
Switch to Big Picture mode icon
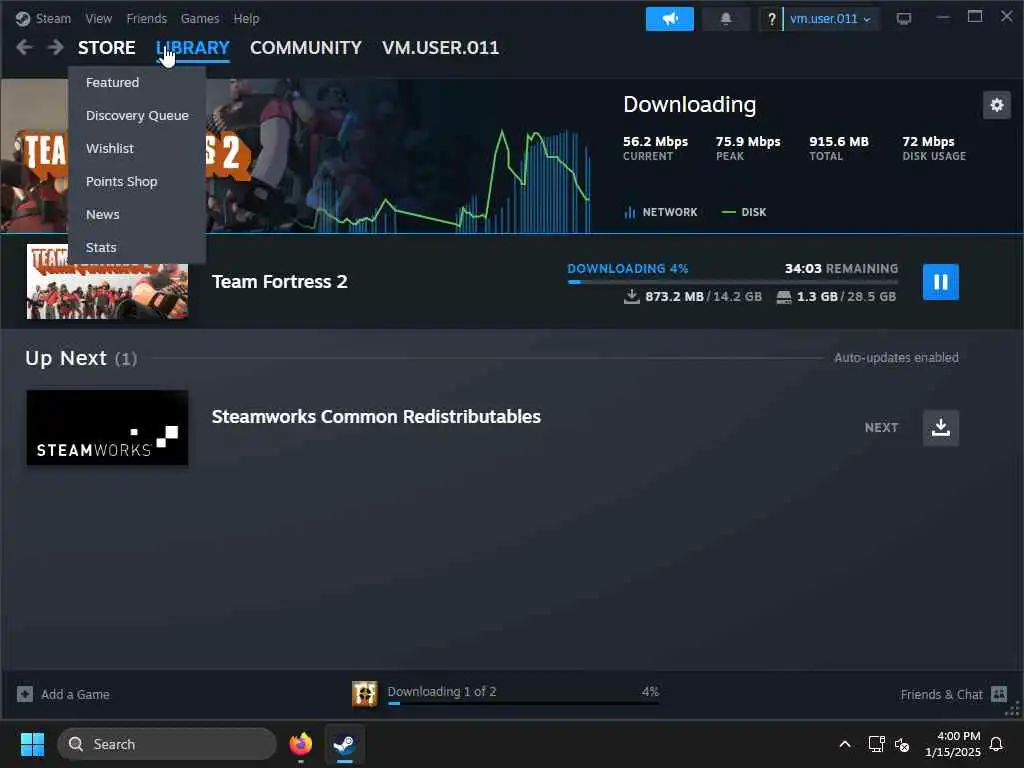[x=904, y=19]
